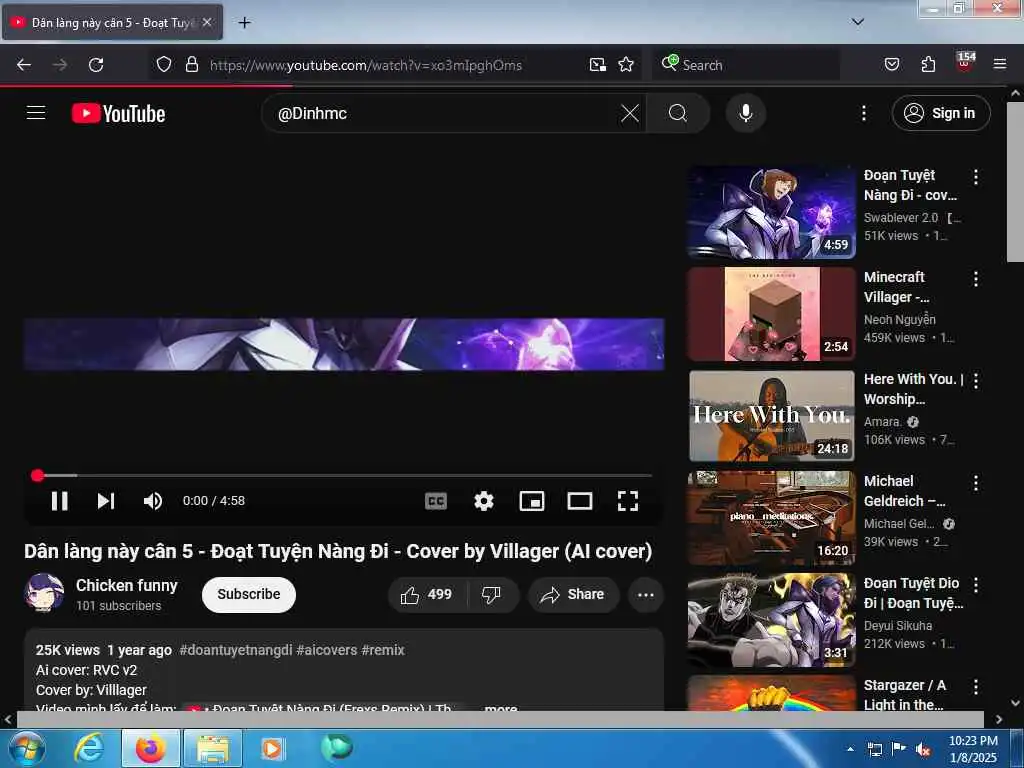Run the YouTube search magnifier
The width and height of the screenshot is (1024, 768).
click(x=678, y=113)
